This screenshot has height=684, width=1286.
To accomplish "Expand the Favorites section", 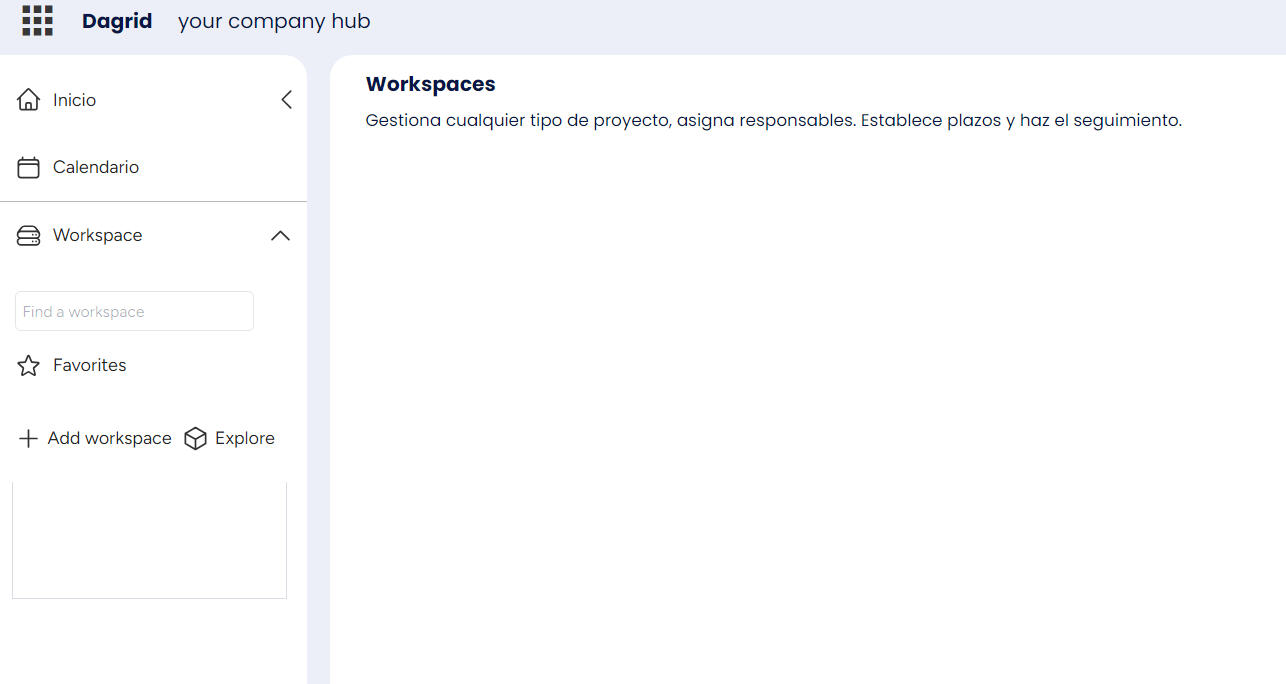I will (x=89, y=365).
